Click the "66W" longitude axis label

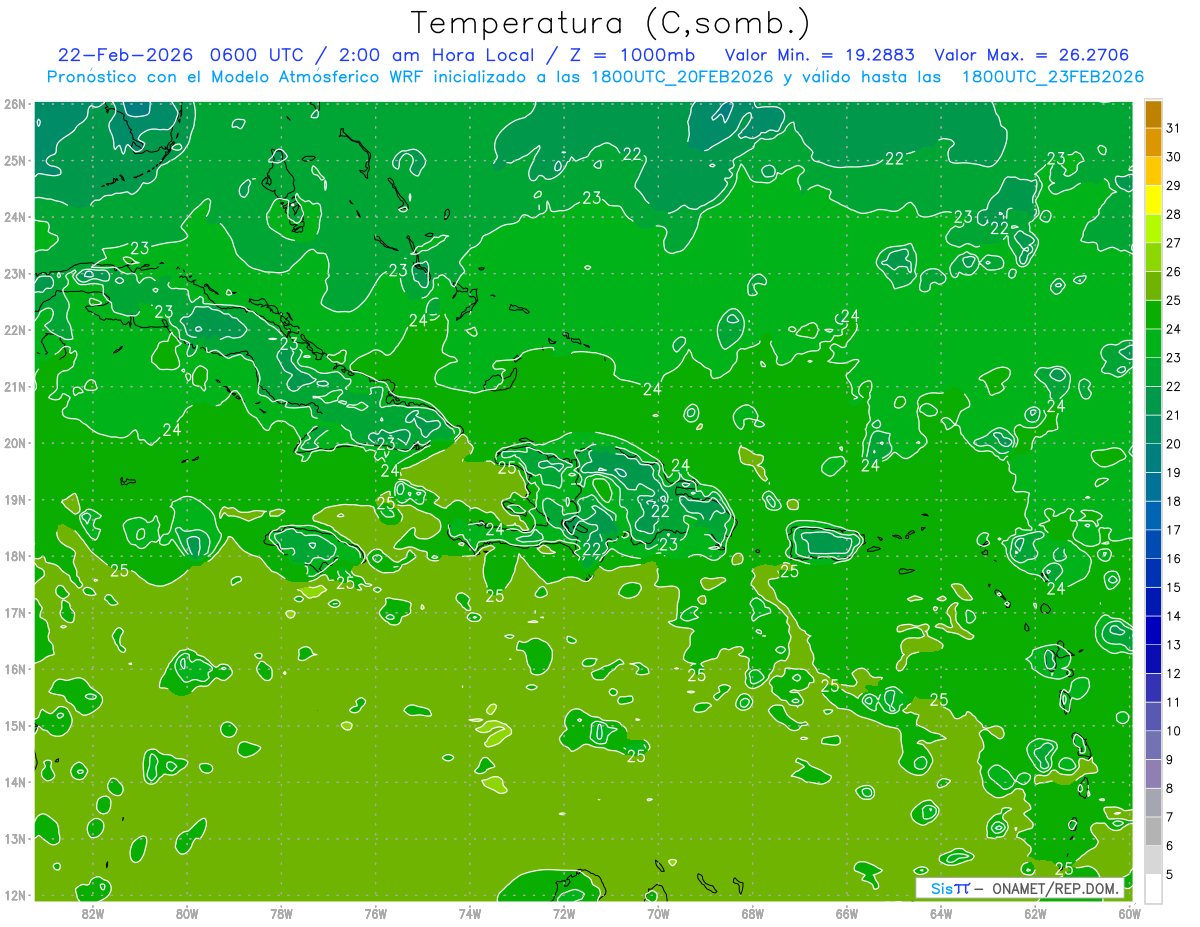click(x=847, y=913)
